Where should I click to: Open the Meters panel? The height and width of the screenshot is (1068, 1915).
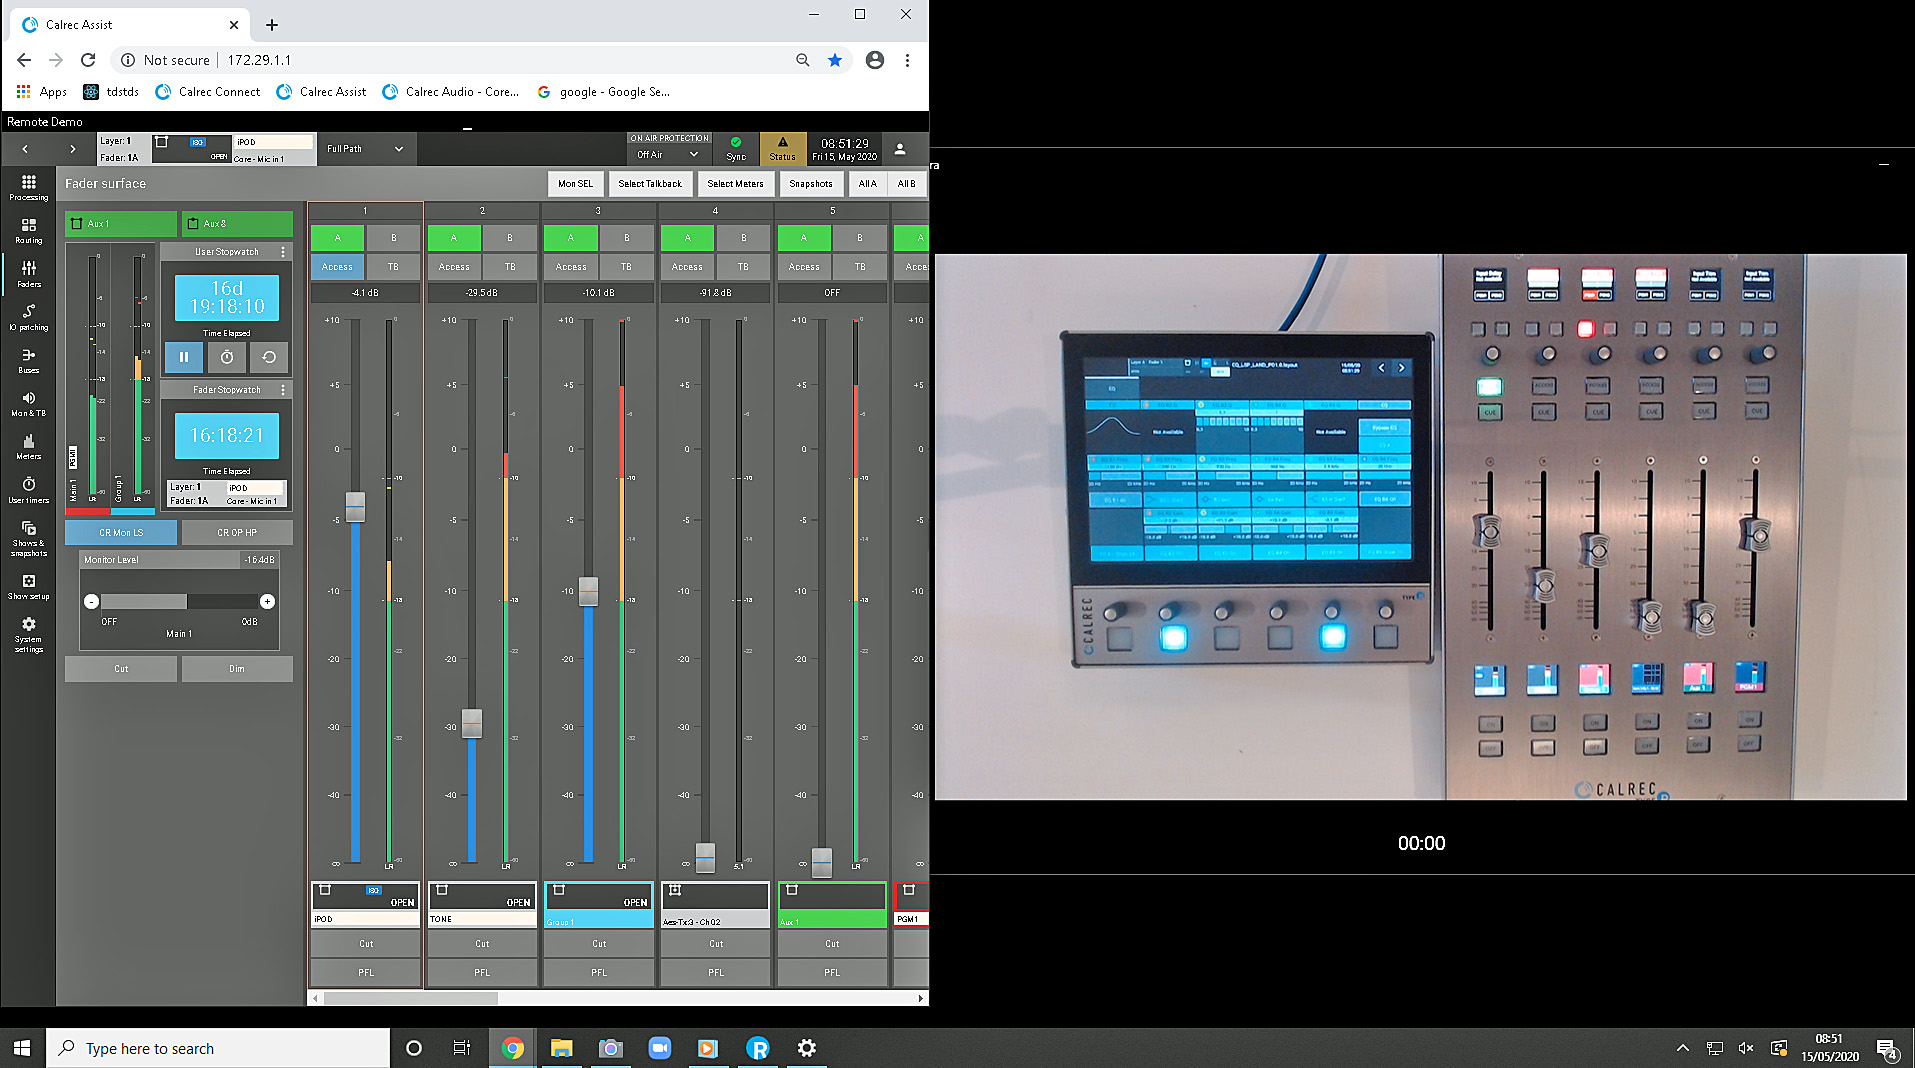(x=28, y=448)
